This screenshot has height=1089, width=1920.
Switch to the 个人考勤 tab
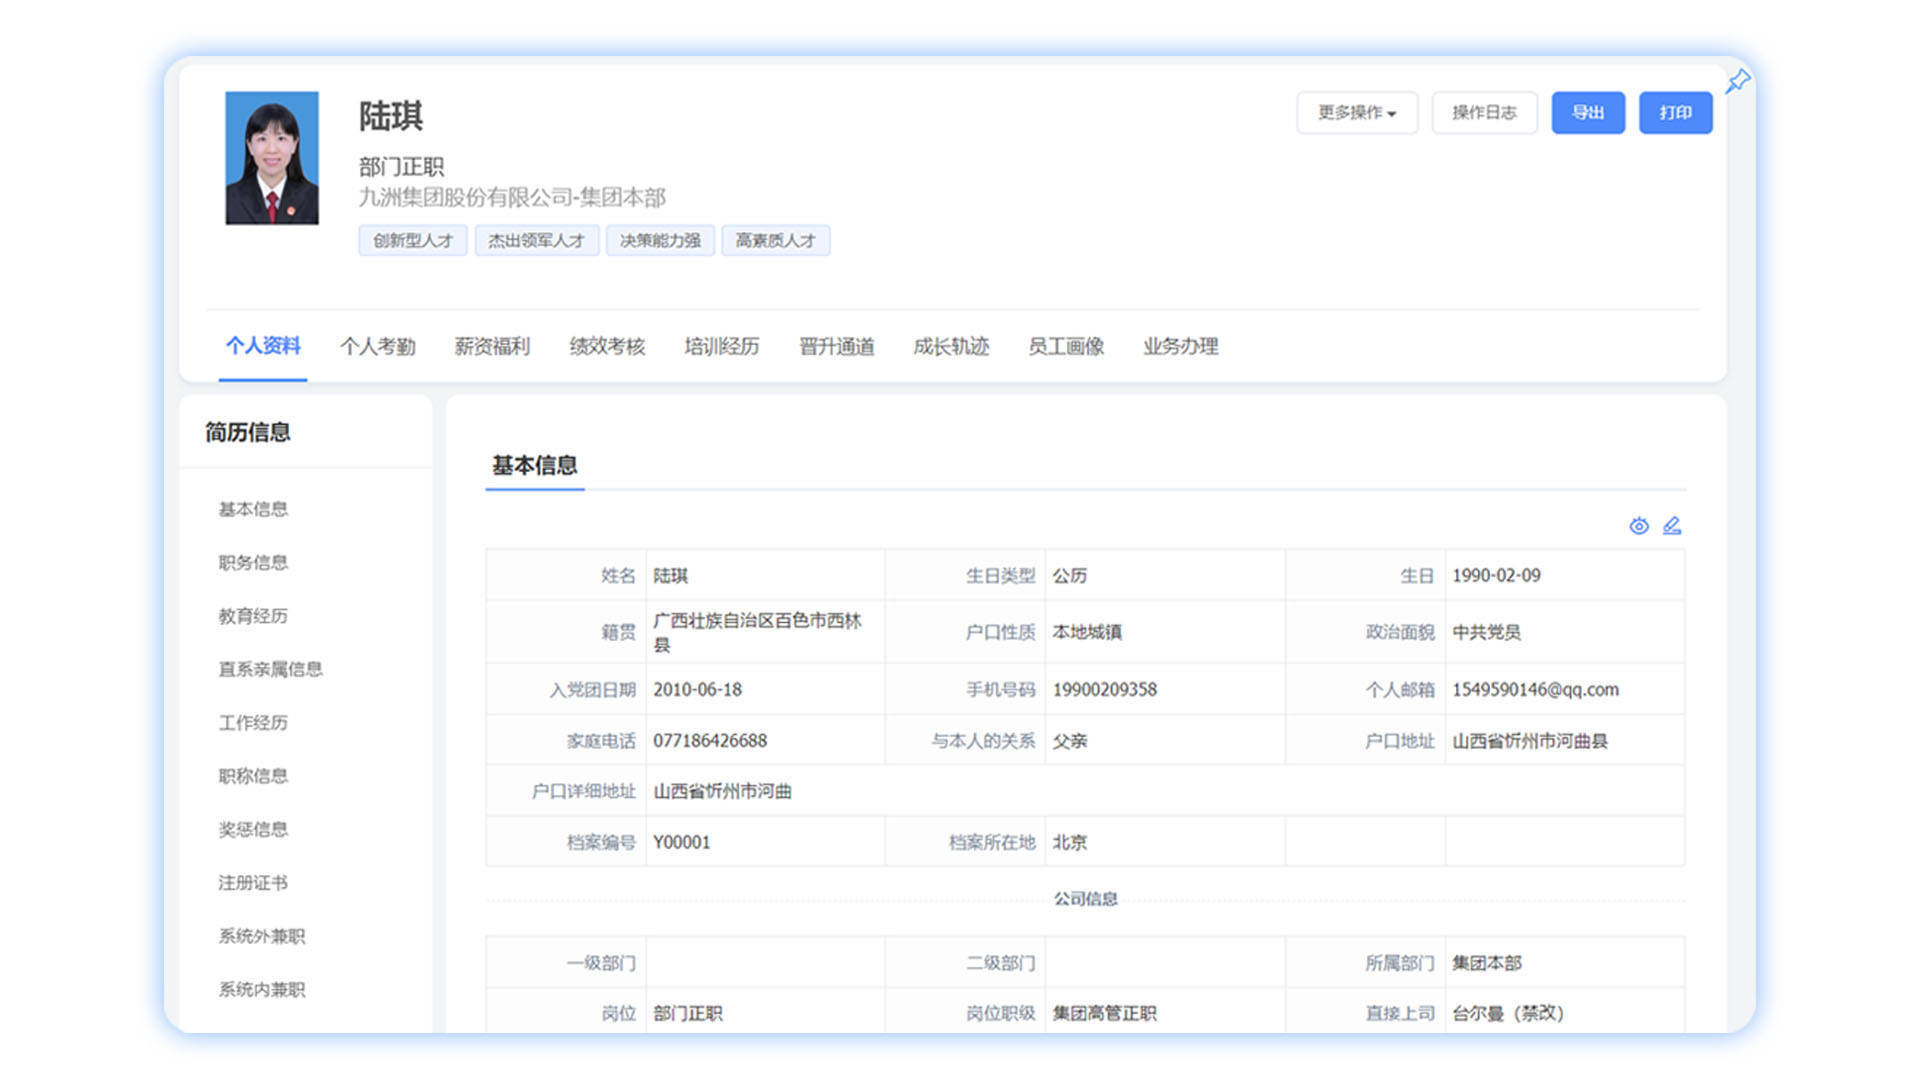point(378,346)
